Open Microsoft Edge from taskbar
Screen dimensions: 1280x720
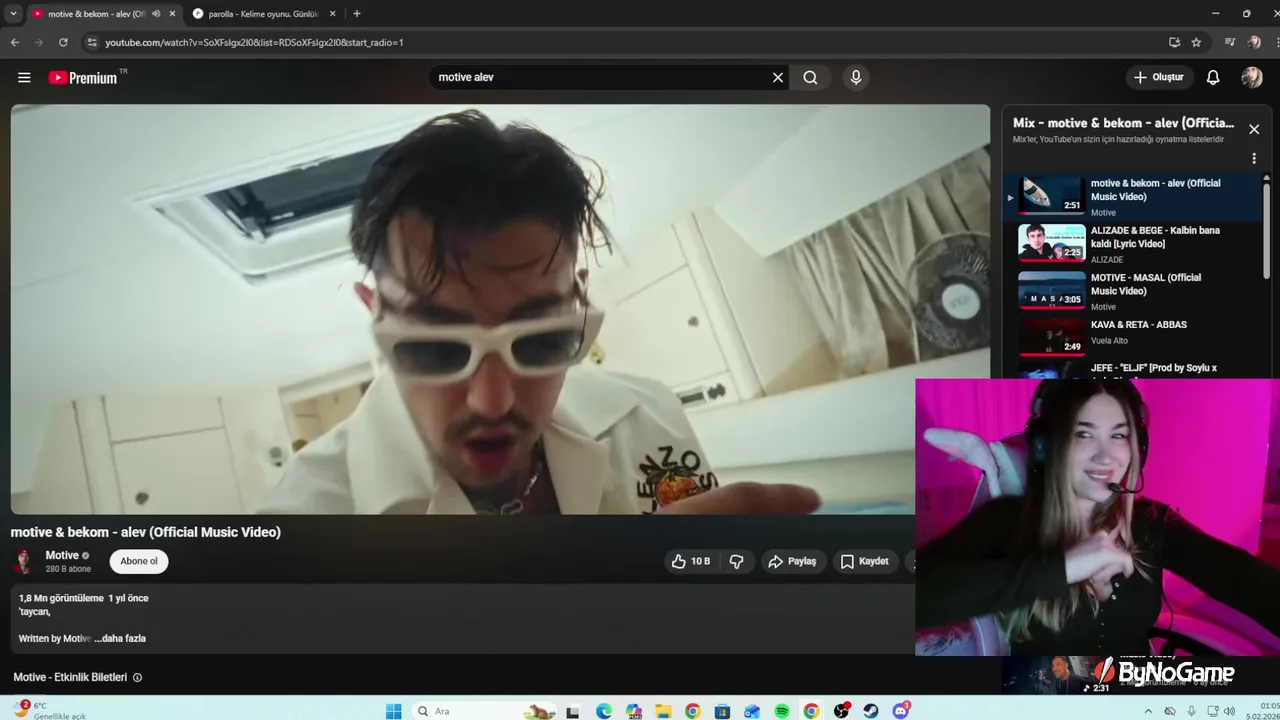click(604, 711)
